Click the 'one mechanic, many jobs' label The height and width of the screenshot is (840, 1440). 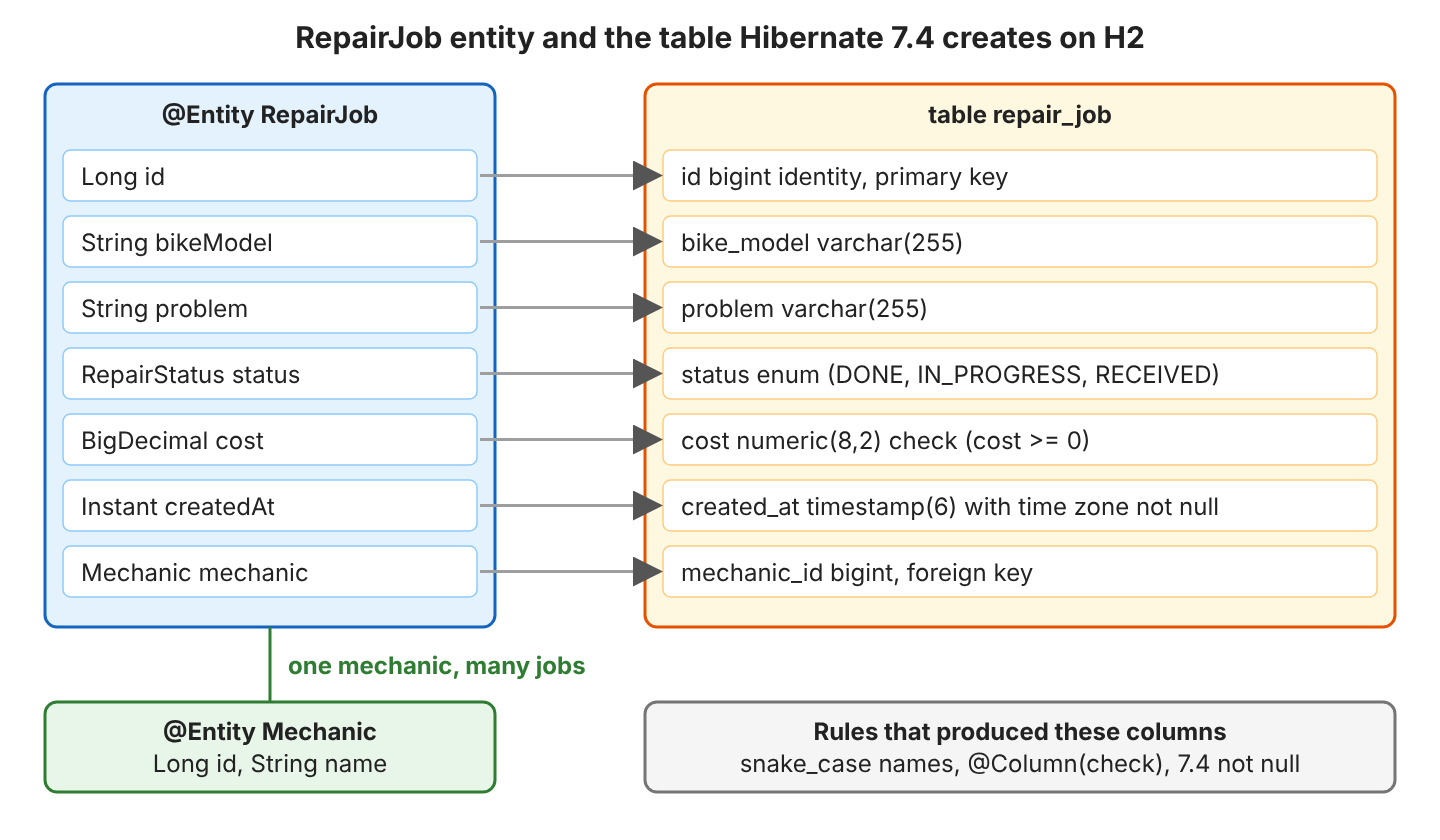(436, 666)
